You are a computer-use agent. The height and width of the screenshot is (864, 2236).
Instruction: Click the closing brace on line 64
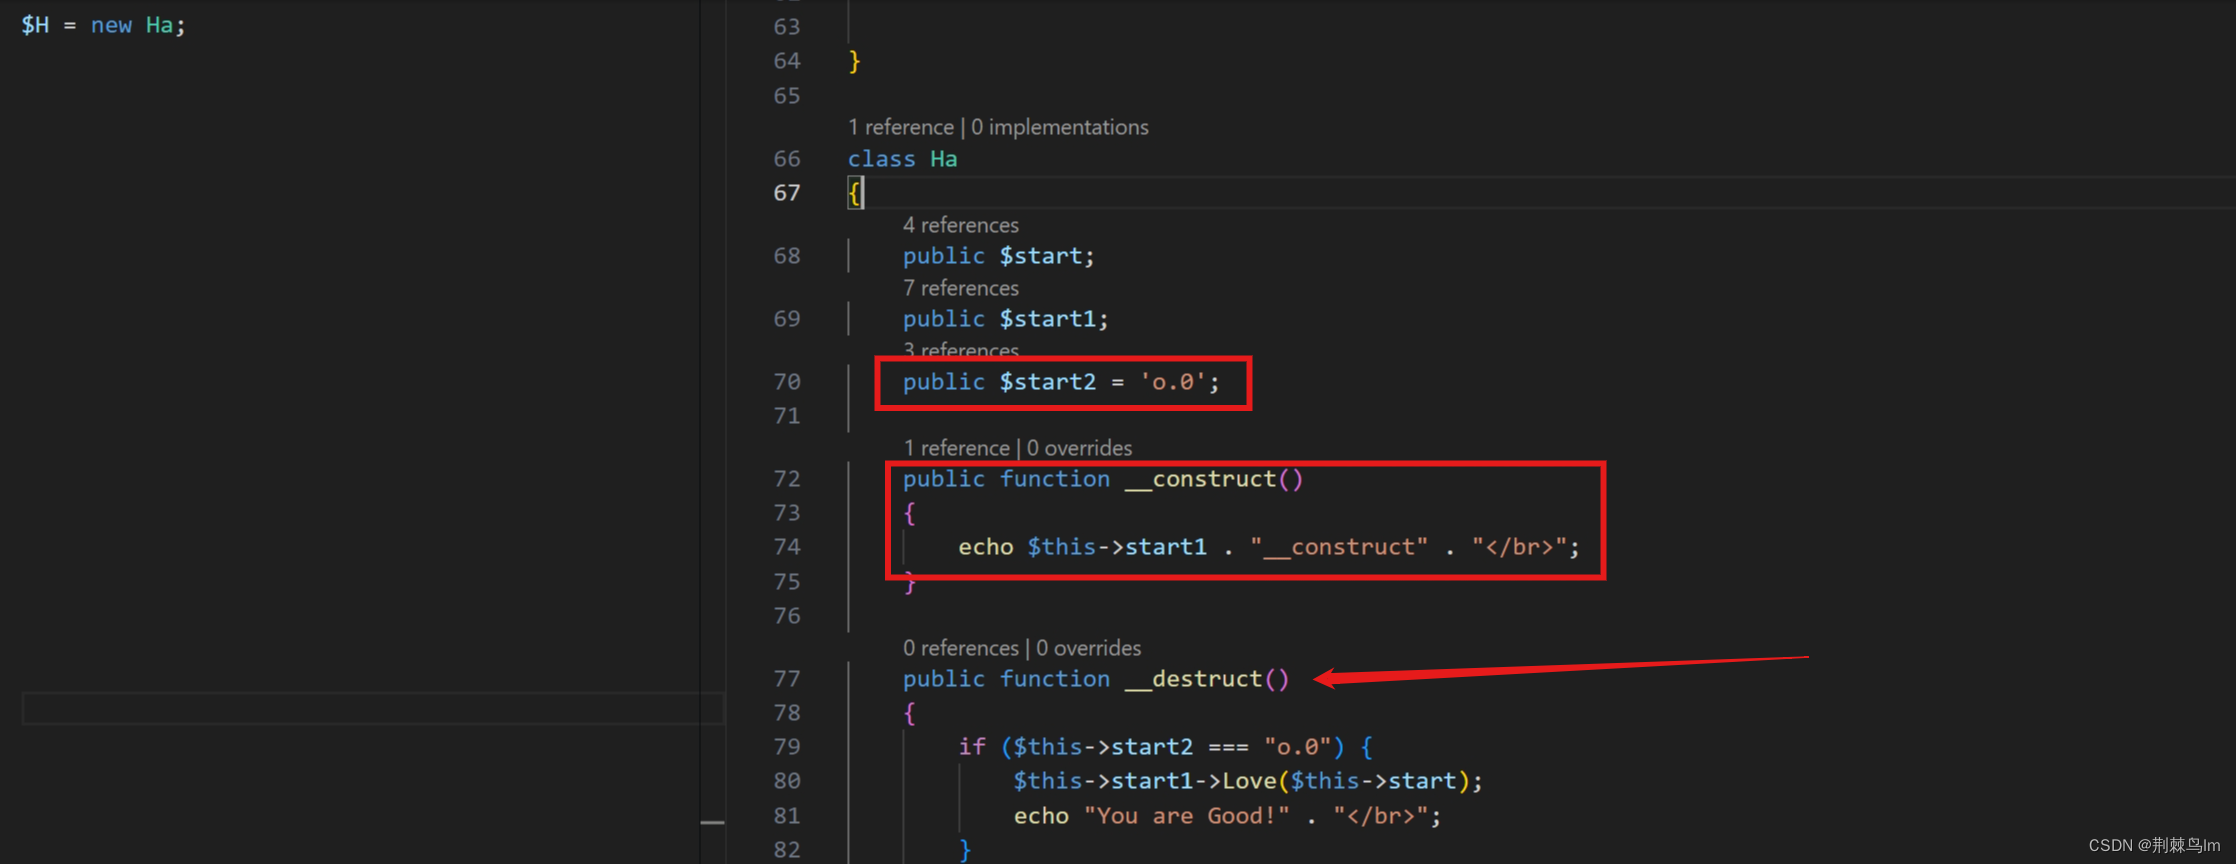(x=854, y=61)
